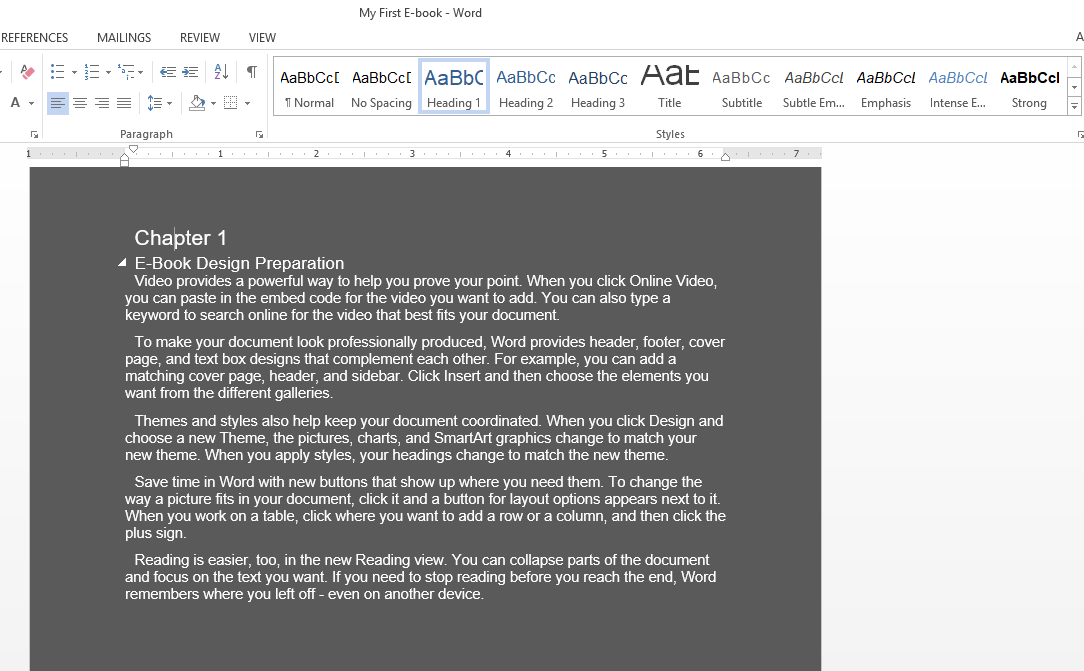Click the Increase Indent icon
This screenshot has height=671, width=1084.
190,72
